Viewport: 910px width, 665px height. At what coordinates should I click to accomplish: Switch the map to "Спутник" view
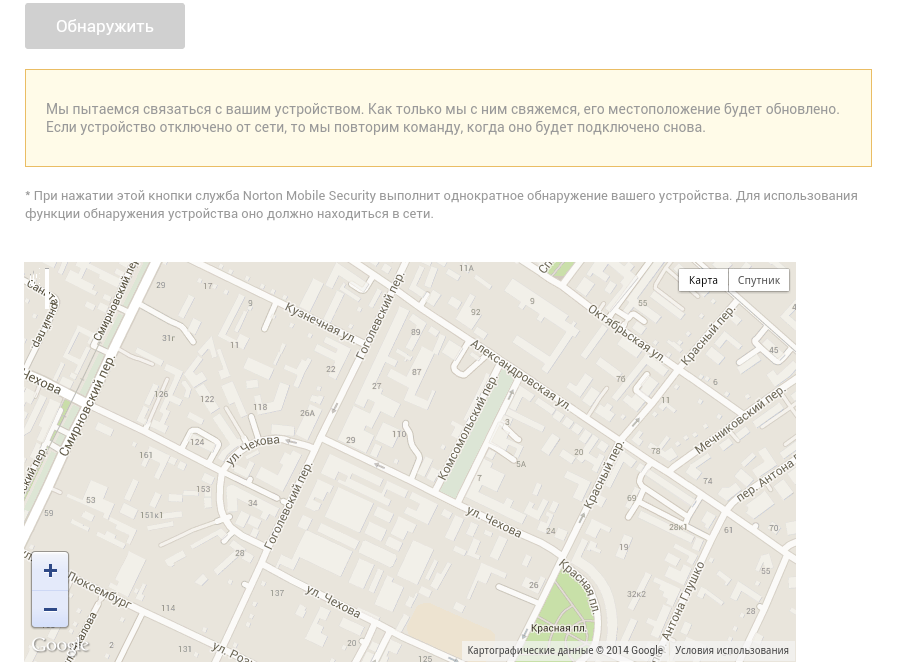click(x=758, y=280)
